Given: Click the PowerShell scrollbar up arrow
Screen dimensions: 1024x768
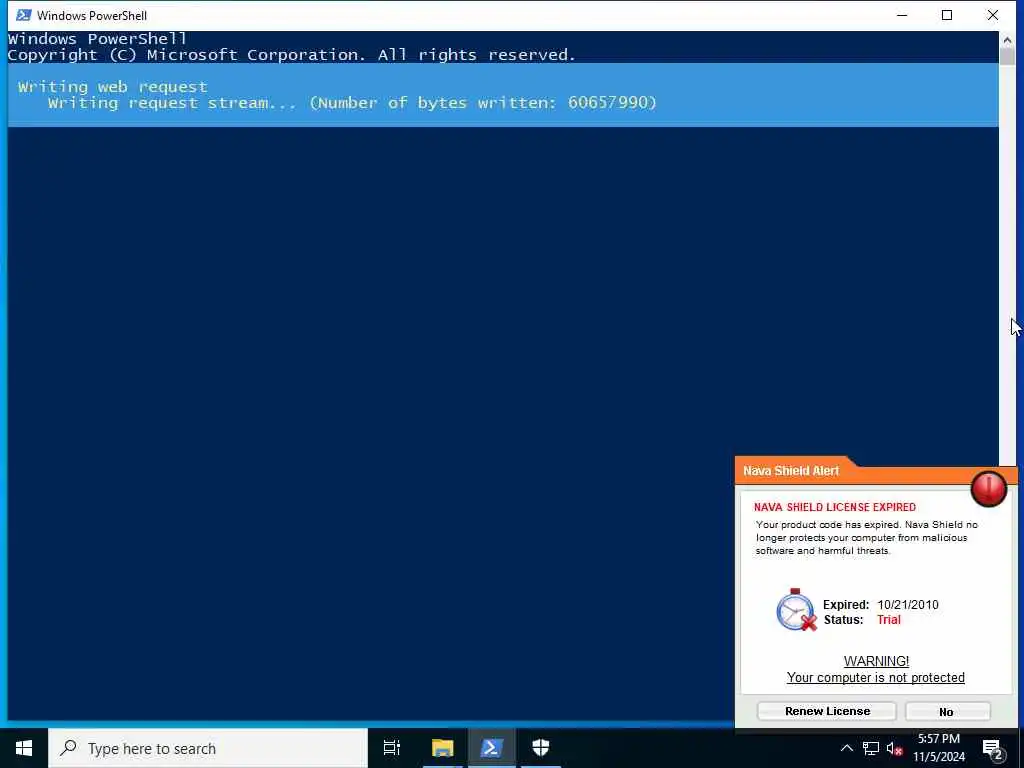Looking at the screenshot, I should point(1006,39).
